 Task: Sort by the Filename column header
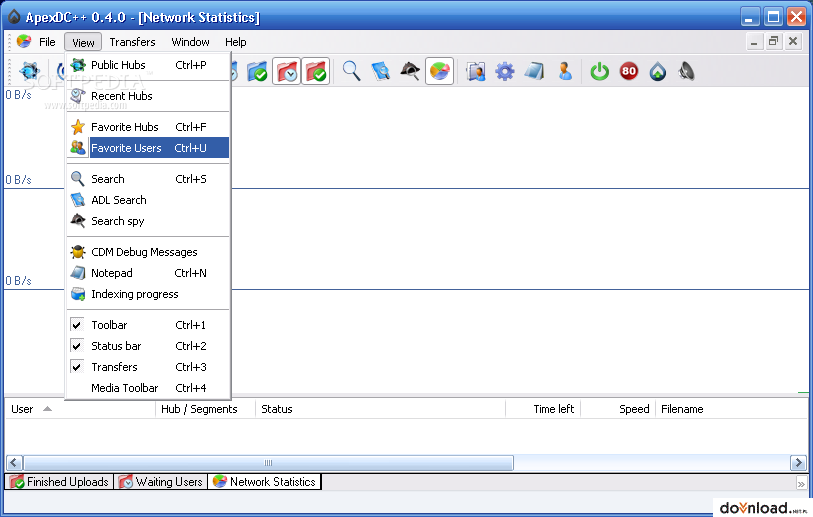point(732,409)
